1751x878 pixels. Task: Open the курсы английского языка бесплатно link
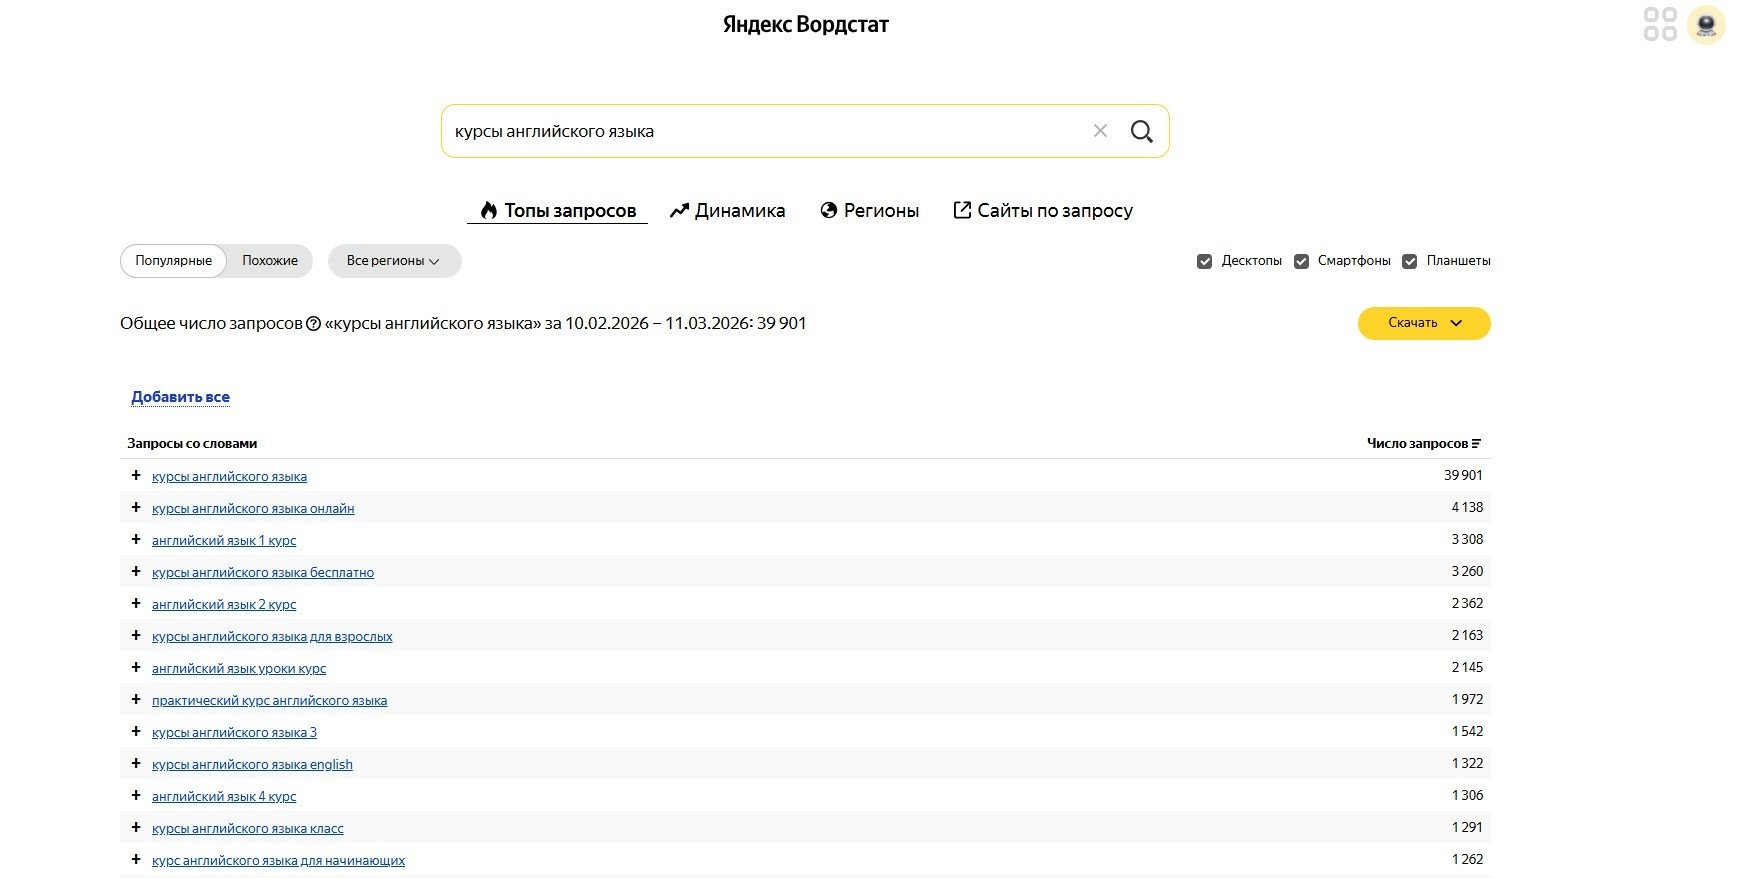pyautogui.click(x=263, y=573)
